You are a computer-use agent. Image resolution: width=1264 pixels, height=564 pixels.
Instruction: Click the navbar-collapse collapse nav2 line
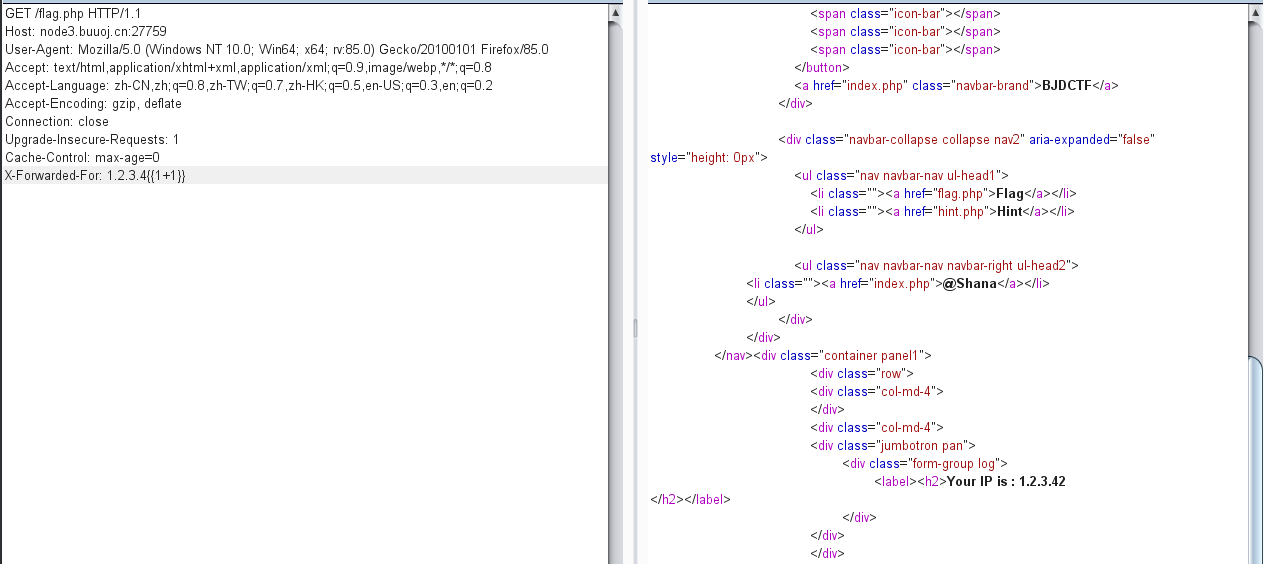click(x=967, y=139)
